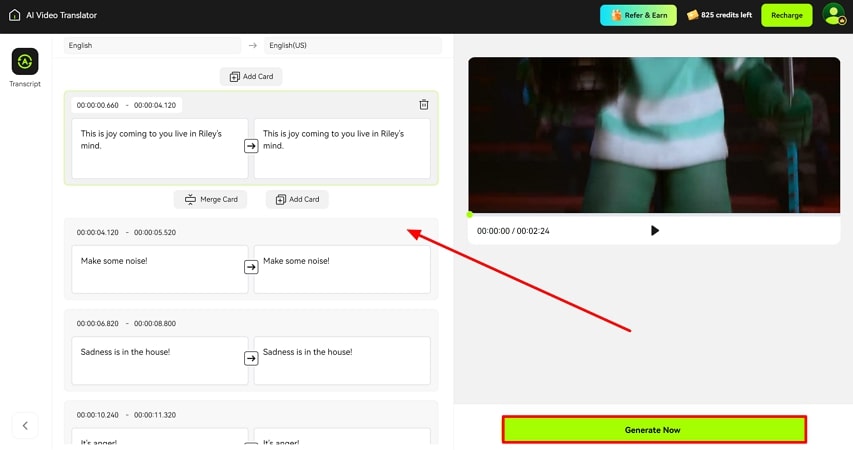Edit translated text of the Riley's mind card
The height and width of the screenshot is (450, 853).
click(x=342, y=149)
